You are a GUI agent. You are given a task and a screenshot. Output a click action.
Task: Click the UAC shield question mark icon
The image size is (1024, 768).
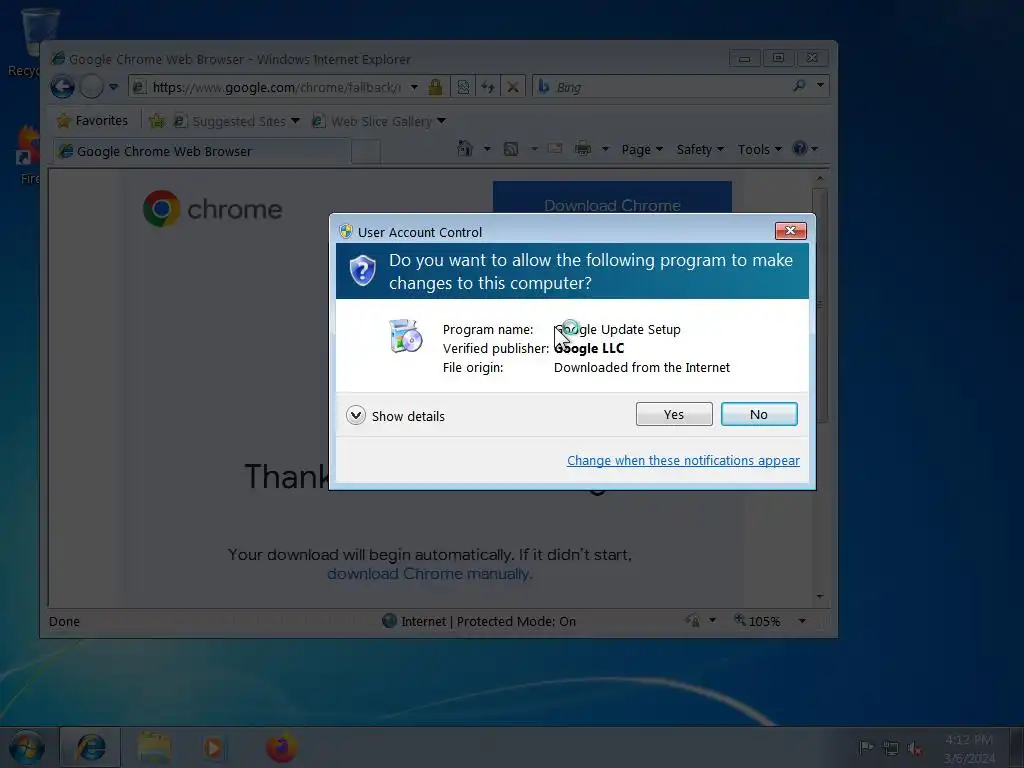362,270
